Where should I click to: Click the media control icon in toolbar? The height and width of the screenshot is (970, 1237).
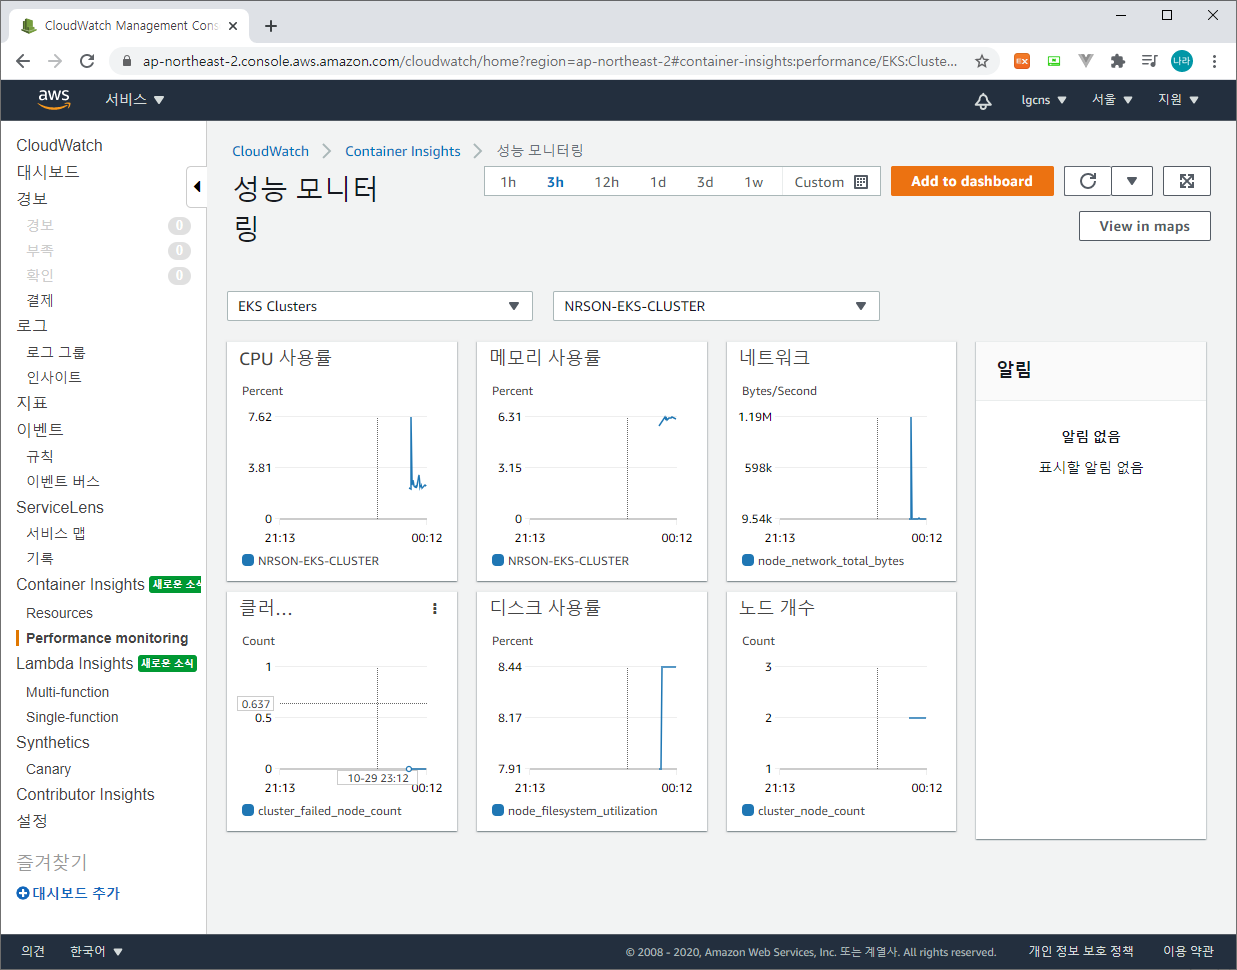(1150, 61)
